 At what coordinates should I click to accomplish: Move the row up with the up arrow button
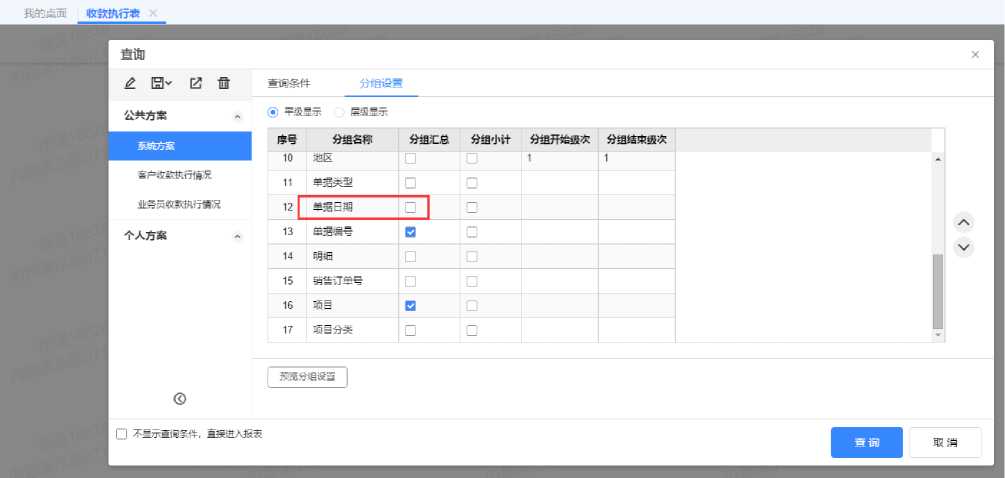coord(964,223)
